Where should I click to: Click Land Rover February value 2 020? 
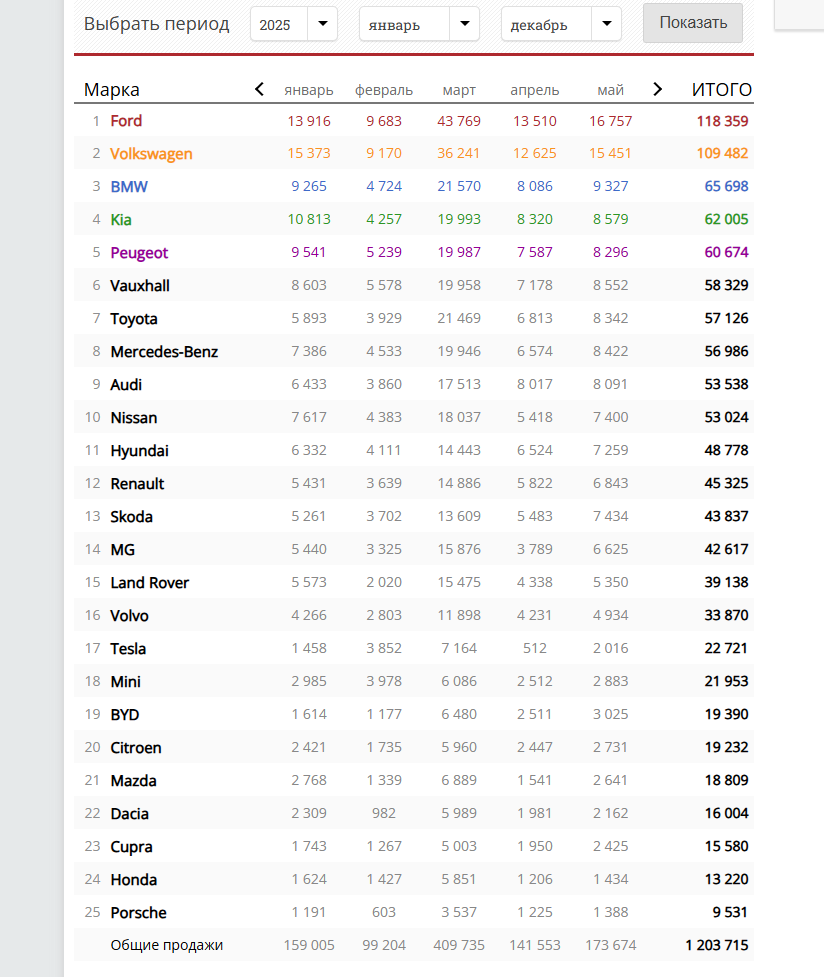coord(384,583)
